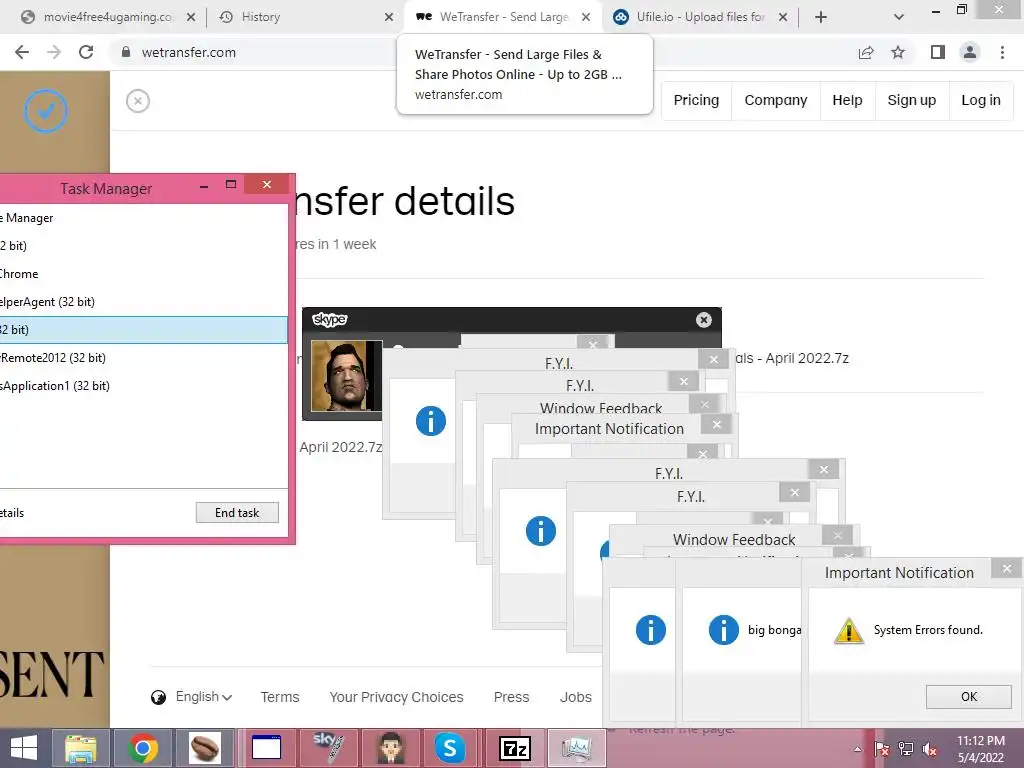Click muted volume tray icon
The image size is (1024, 768).
pos(929,749)
